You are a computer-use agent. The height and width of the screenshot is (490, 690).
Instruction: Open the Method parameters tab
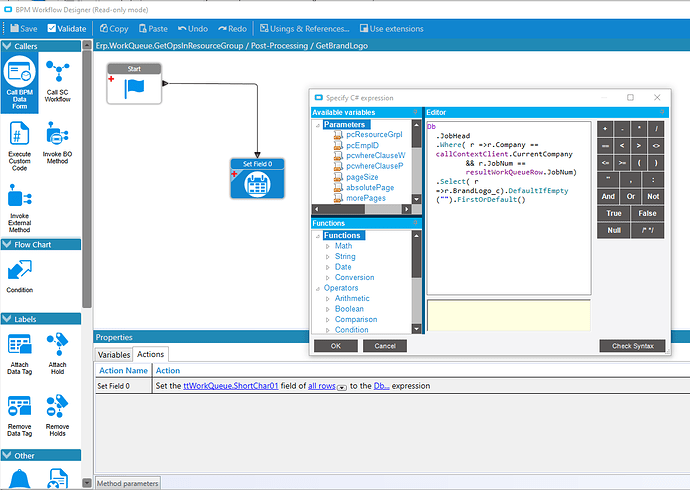coord(127,484)
